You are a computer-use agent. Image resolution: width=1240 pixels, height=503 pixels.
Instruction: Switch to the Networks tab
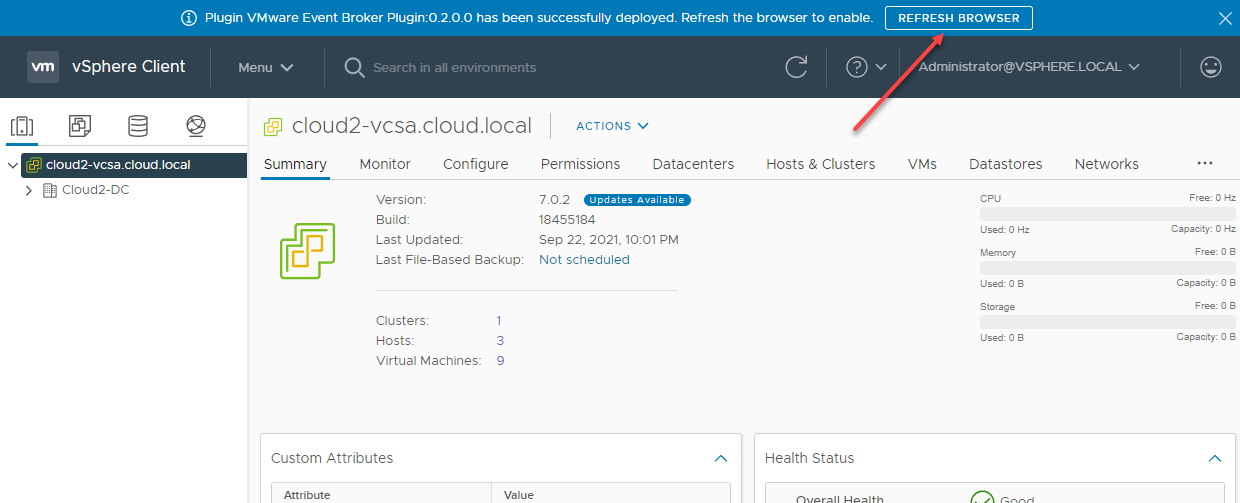pos(1107,164)
